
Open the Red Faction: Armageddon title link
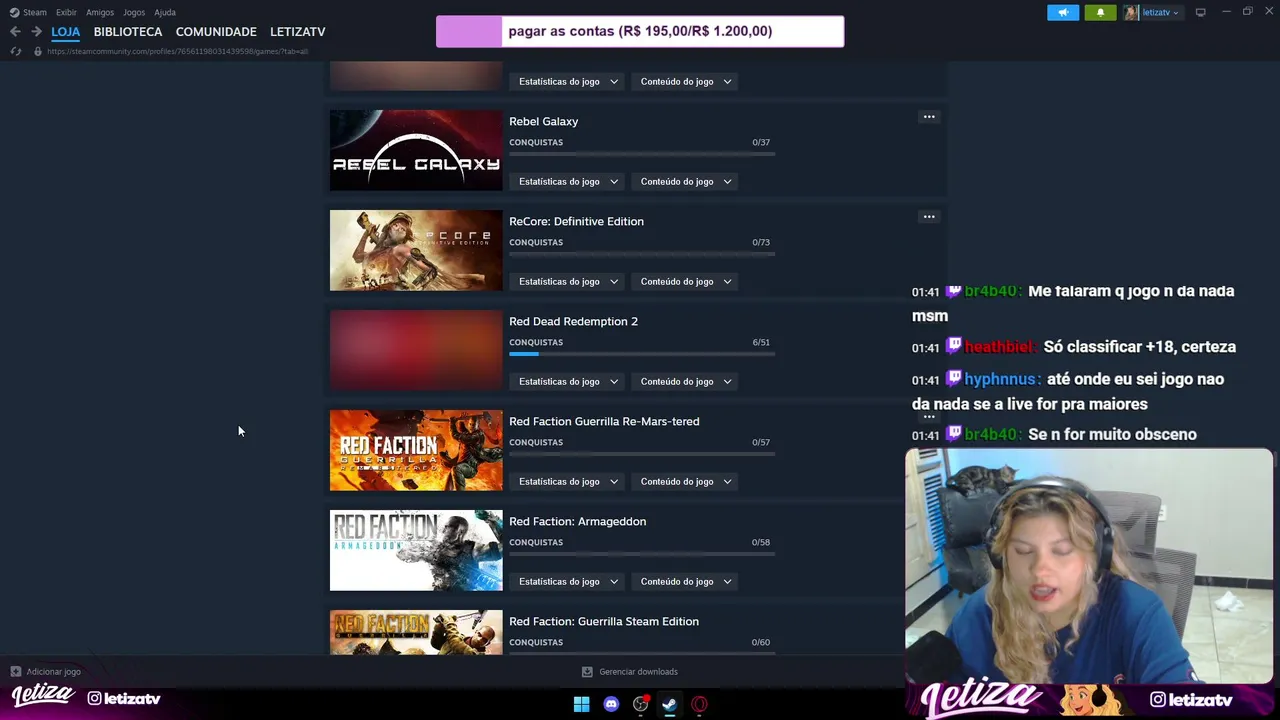coord(577,522)
